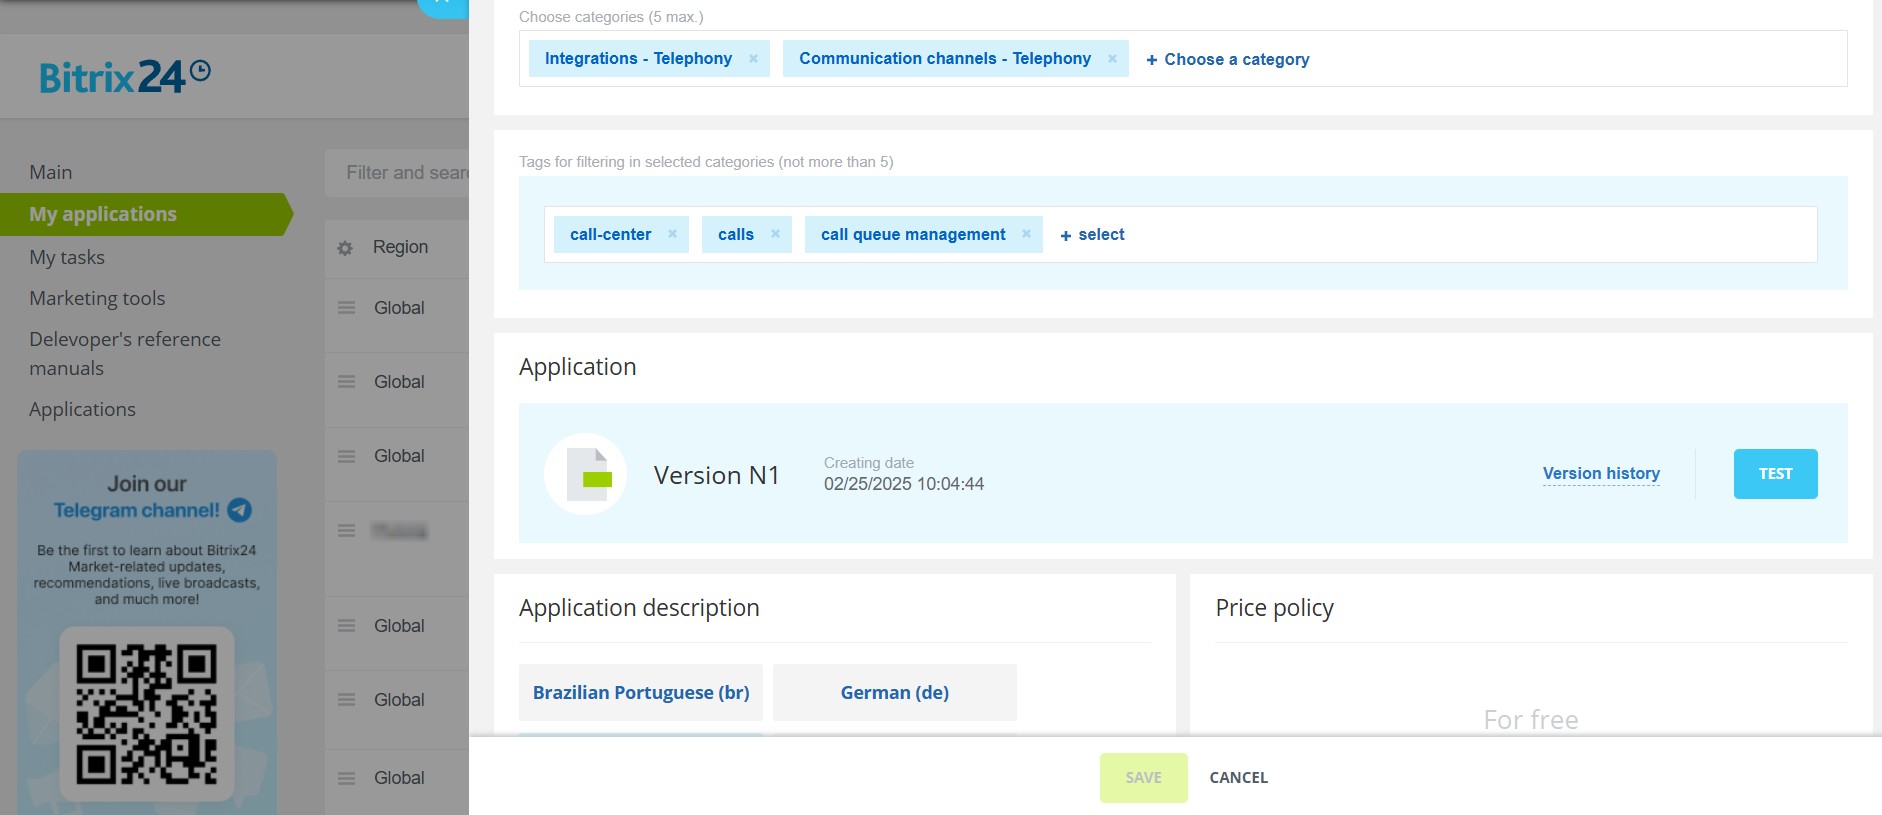The height and width of the screenshot is (815, 1882).
Task: Open the tag select picker
Action: 1092,235
